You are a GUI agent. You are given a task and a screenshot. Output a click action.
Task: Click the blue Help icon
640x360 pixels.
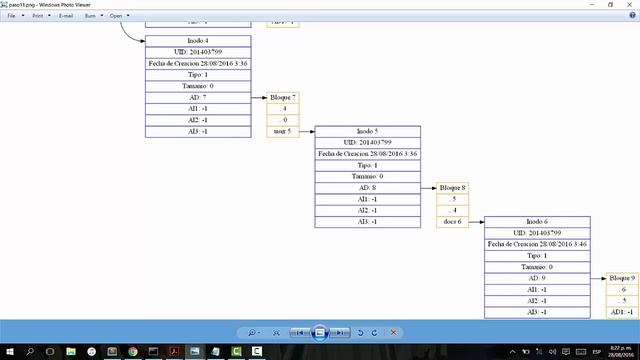point(632,16)
